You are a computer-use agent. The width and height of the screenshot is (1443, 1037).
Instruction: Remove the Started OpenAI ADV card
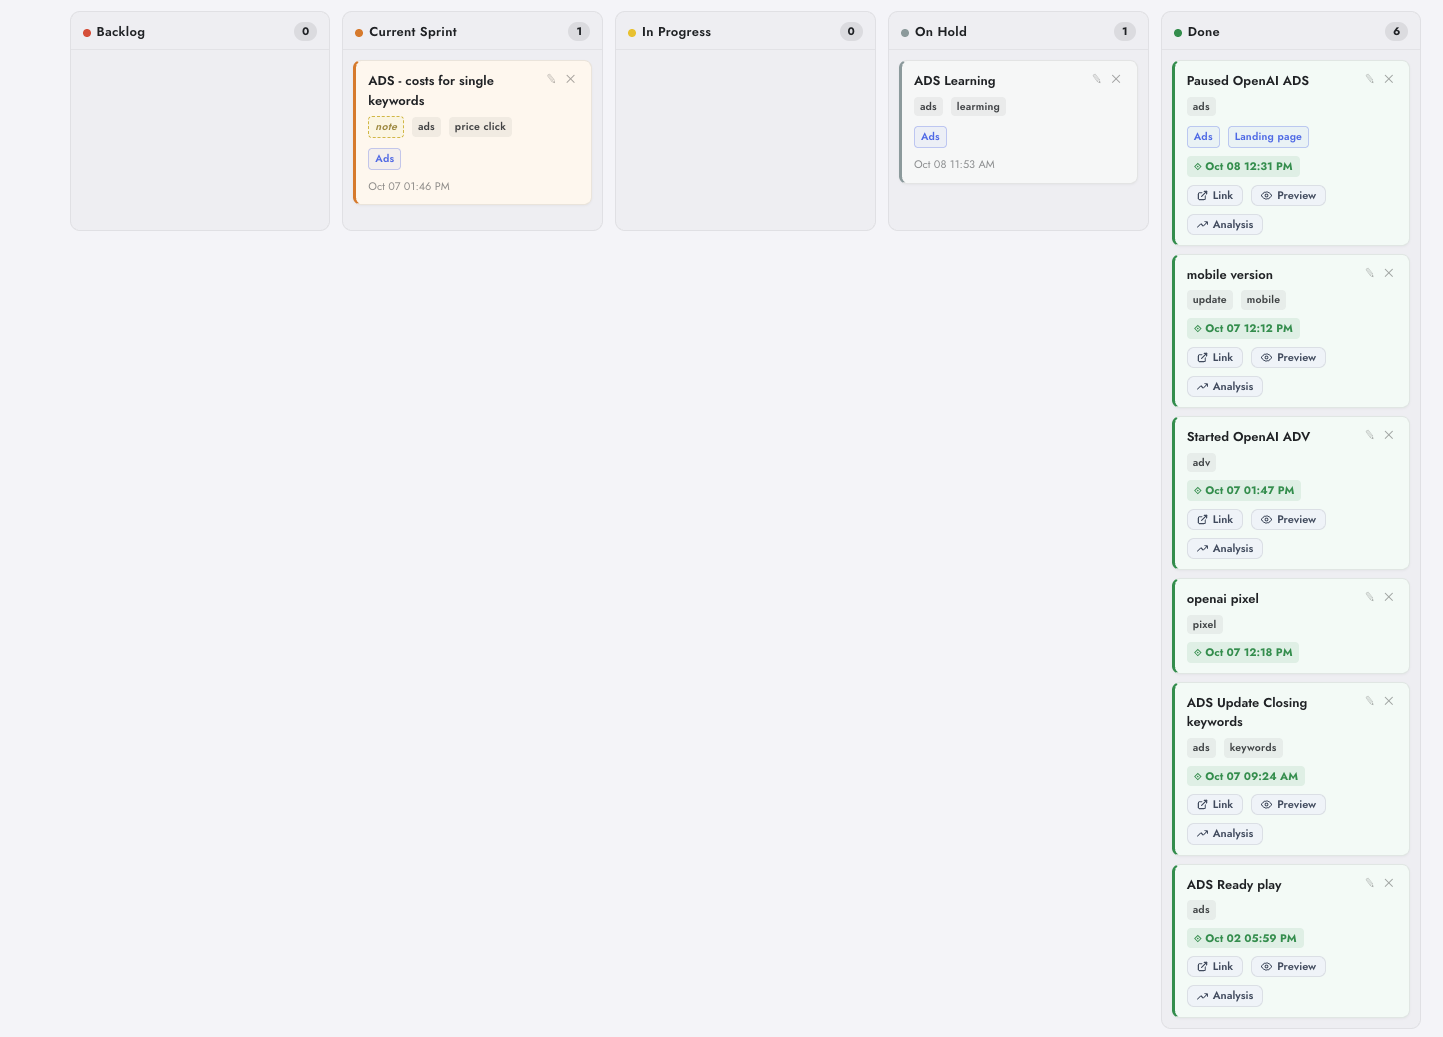(1389, 435)
